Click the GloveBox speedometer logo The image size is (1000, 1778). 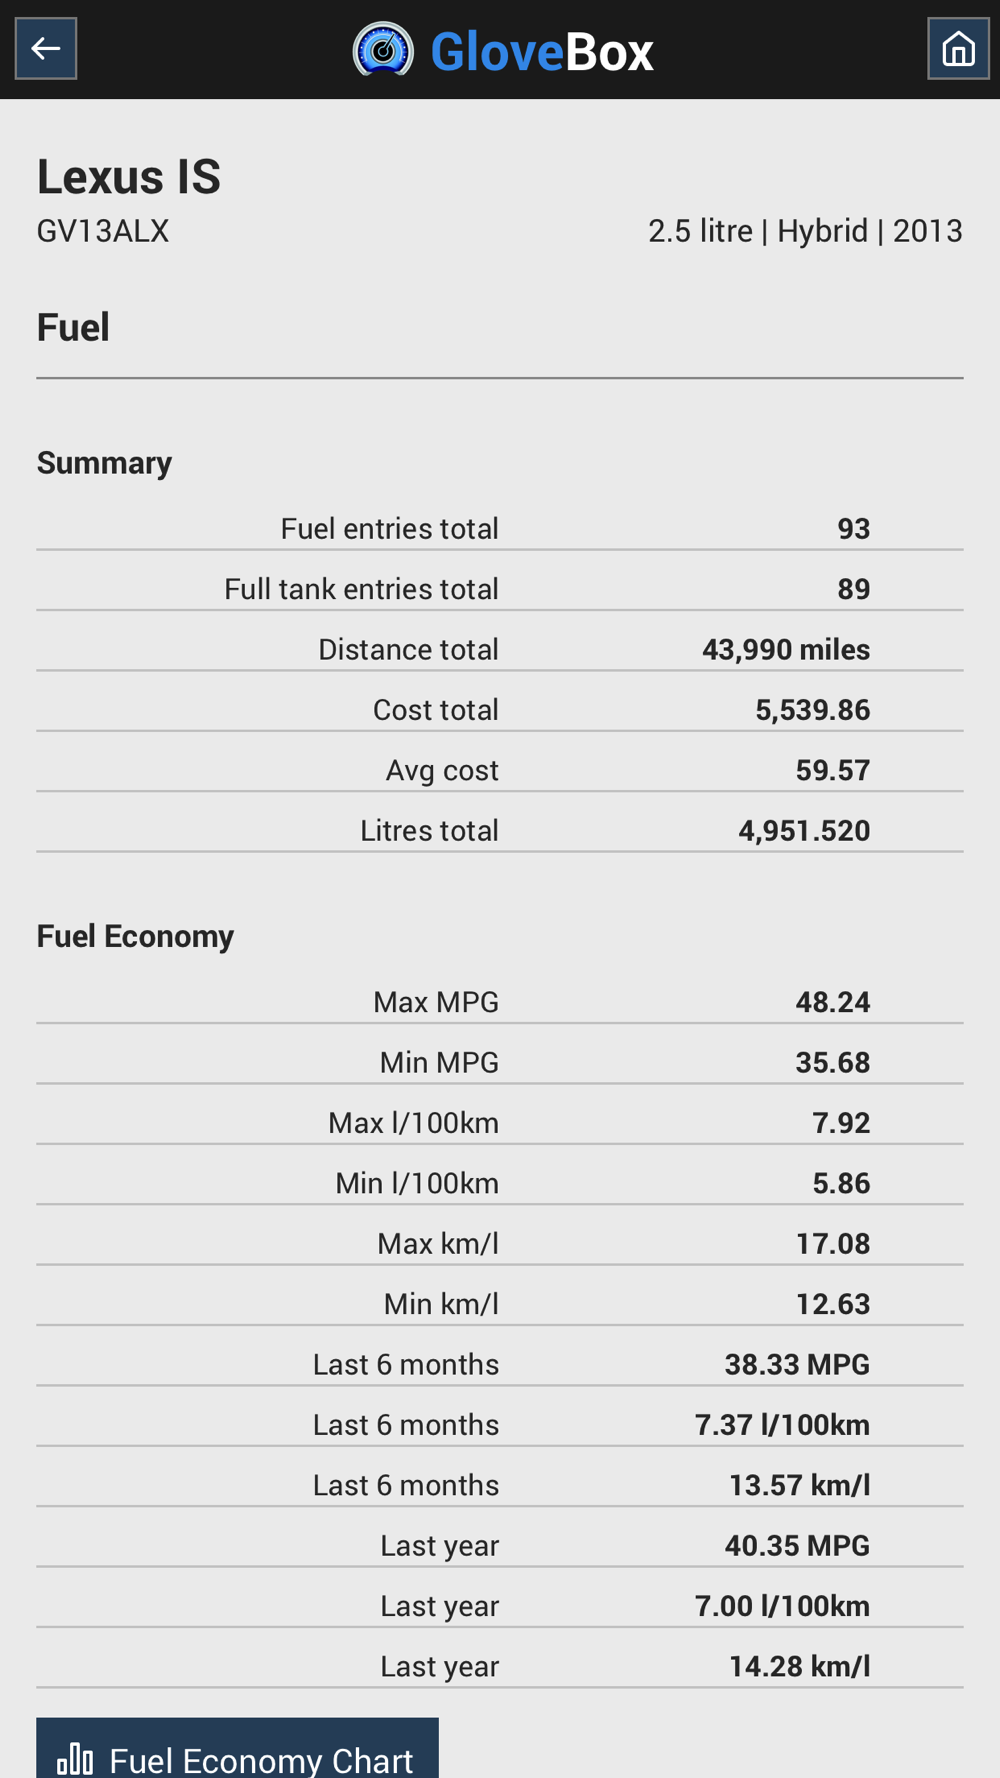[x=383, y=49]
